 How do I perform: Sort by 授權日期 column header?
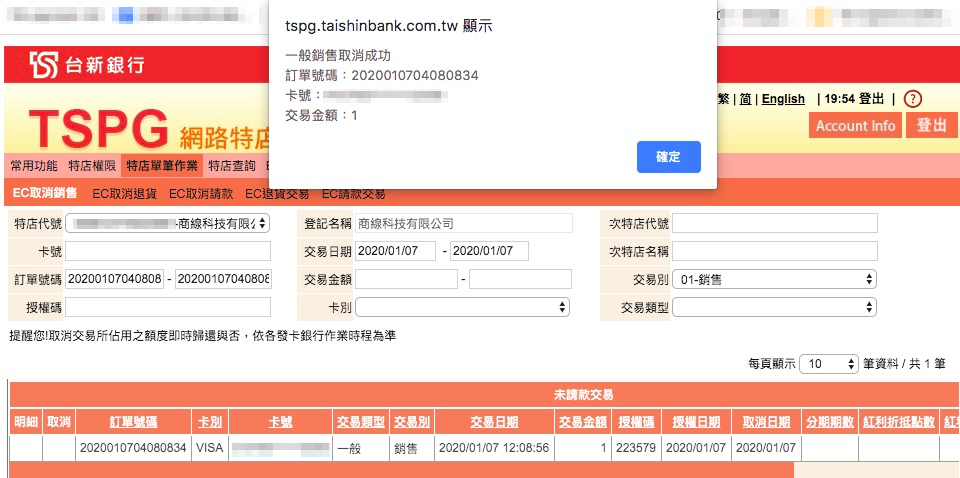[x=696, y=422]
